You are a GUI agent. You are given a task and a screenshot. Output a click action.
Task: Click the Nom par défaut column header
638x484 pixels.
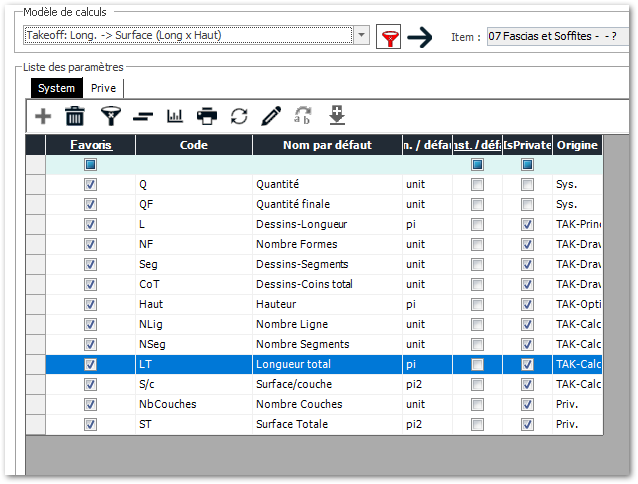[327, 145]
